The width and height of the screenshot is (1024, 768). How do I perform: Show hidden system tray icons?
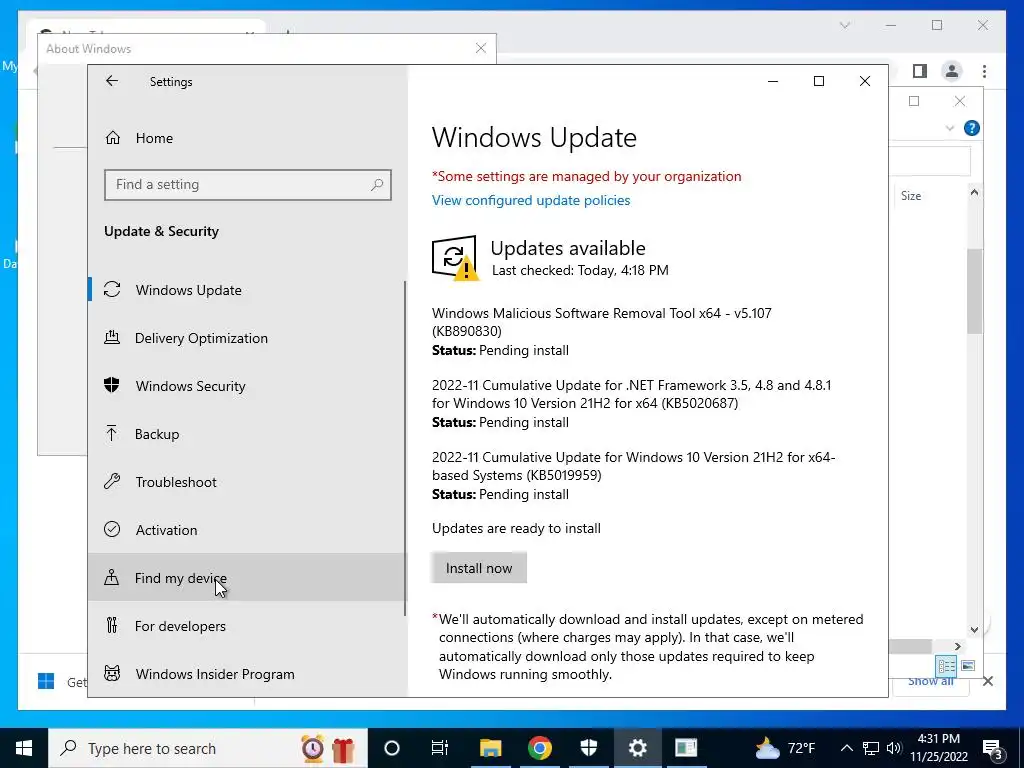coord(846,748)
